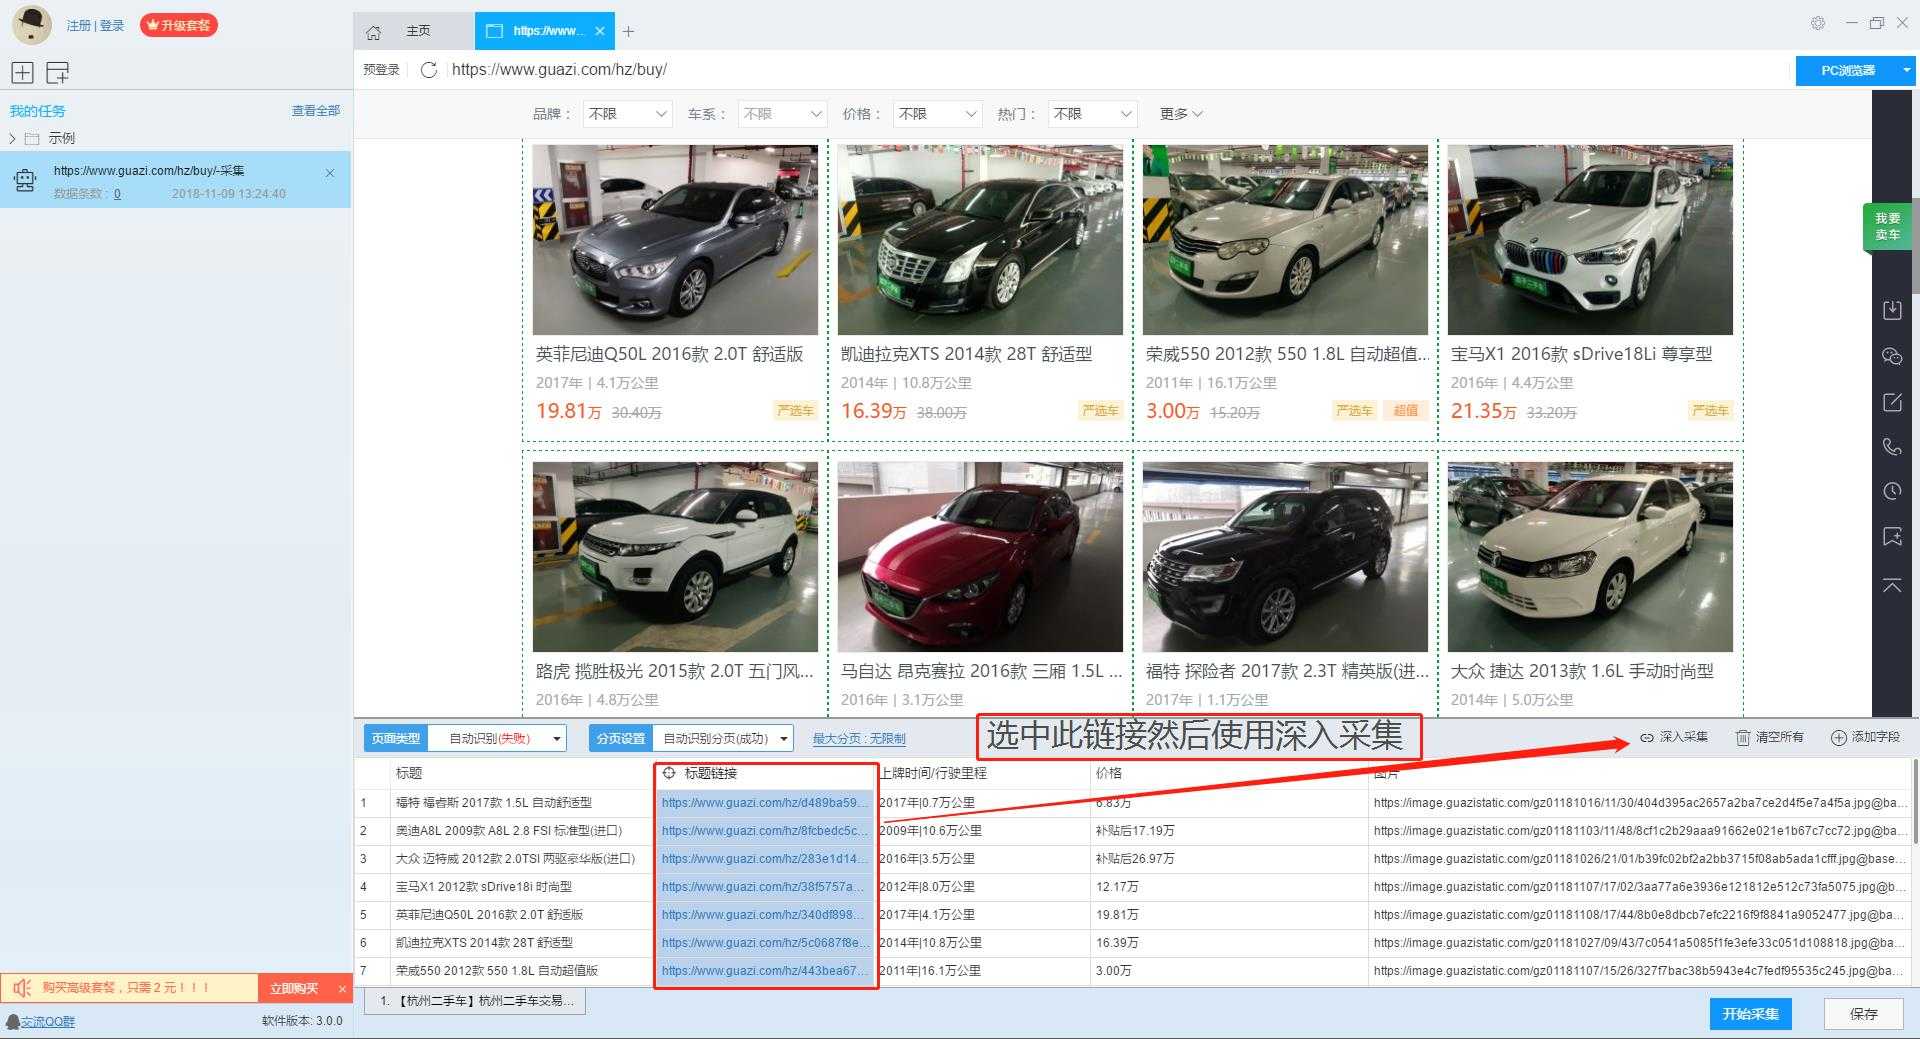Click the data table vertical scrollbar
The image size is (1920, 1039).
coord(1914,802)
